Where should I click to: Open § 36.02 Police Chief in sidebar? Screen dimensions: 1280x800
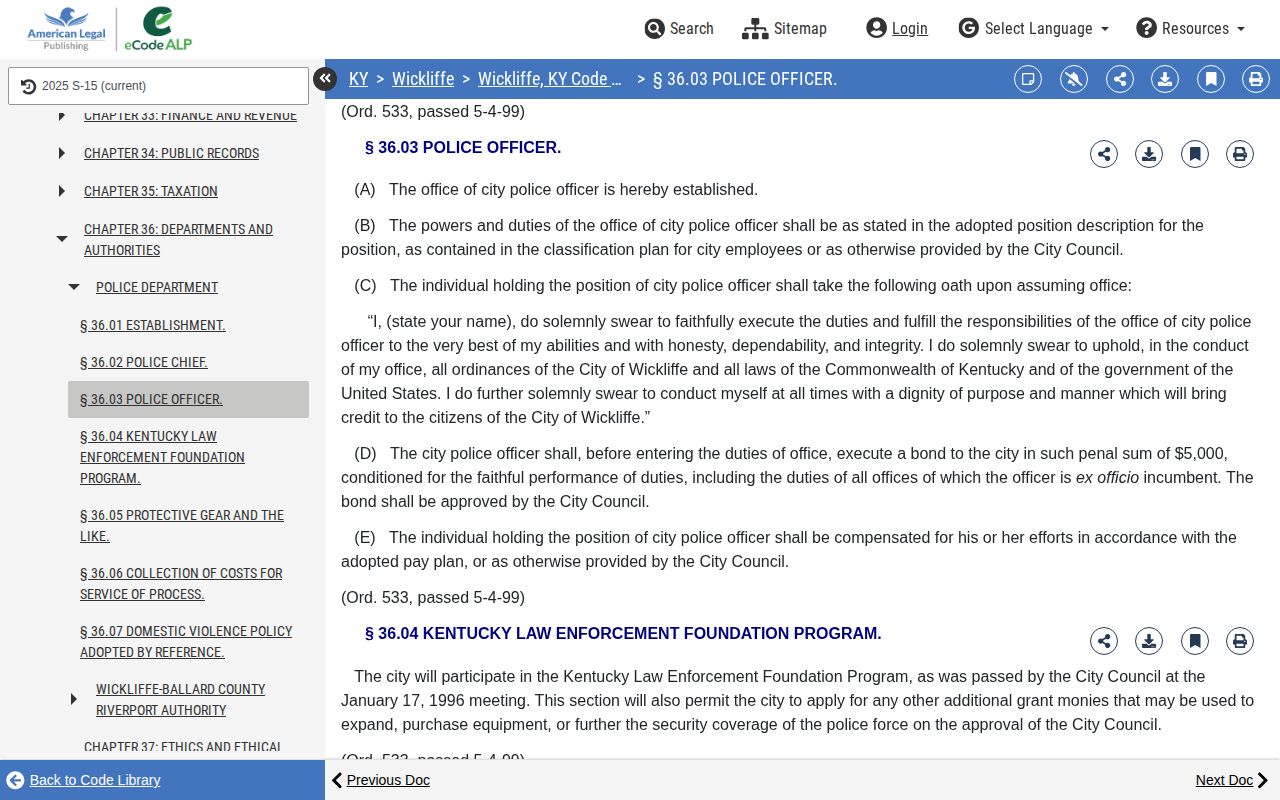coord(144,362)
